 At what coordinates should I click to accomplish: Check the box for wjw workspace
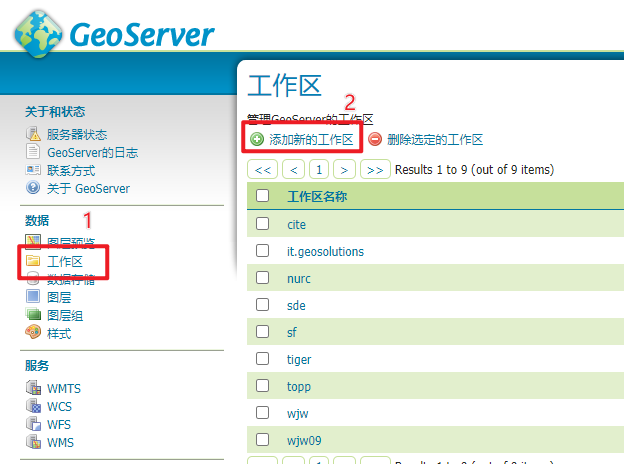click(262, 413)
